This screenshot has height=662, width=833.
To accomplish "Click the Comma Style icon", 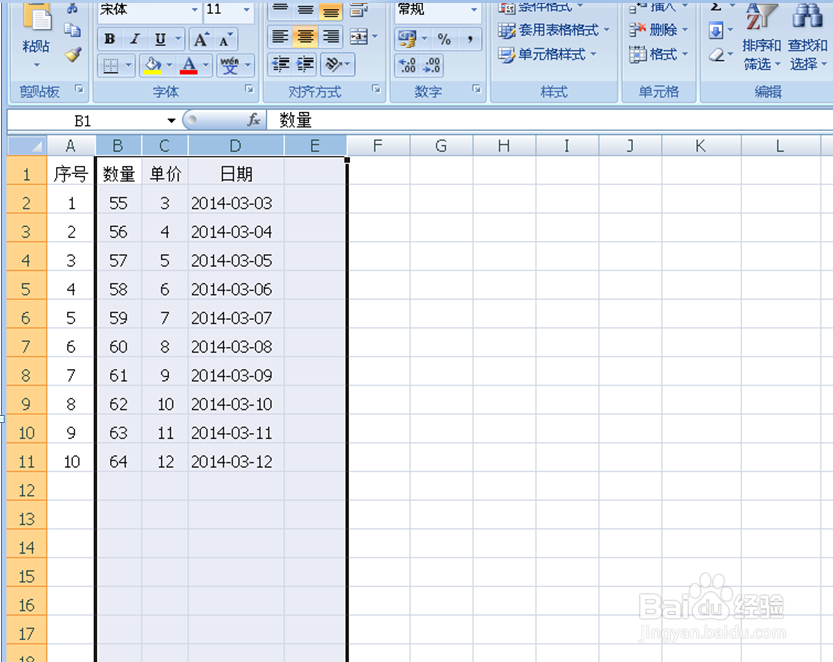I will (470, 39).
